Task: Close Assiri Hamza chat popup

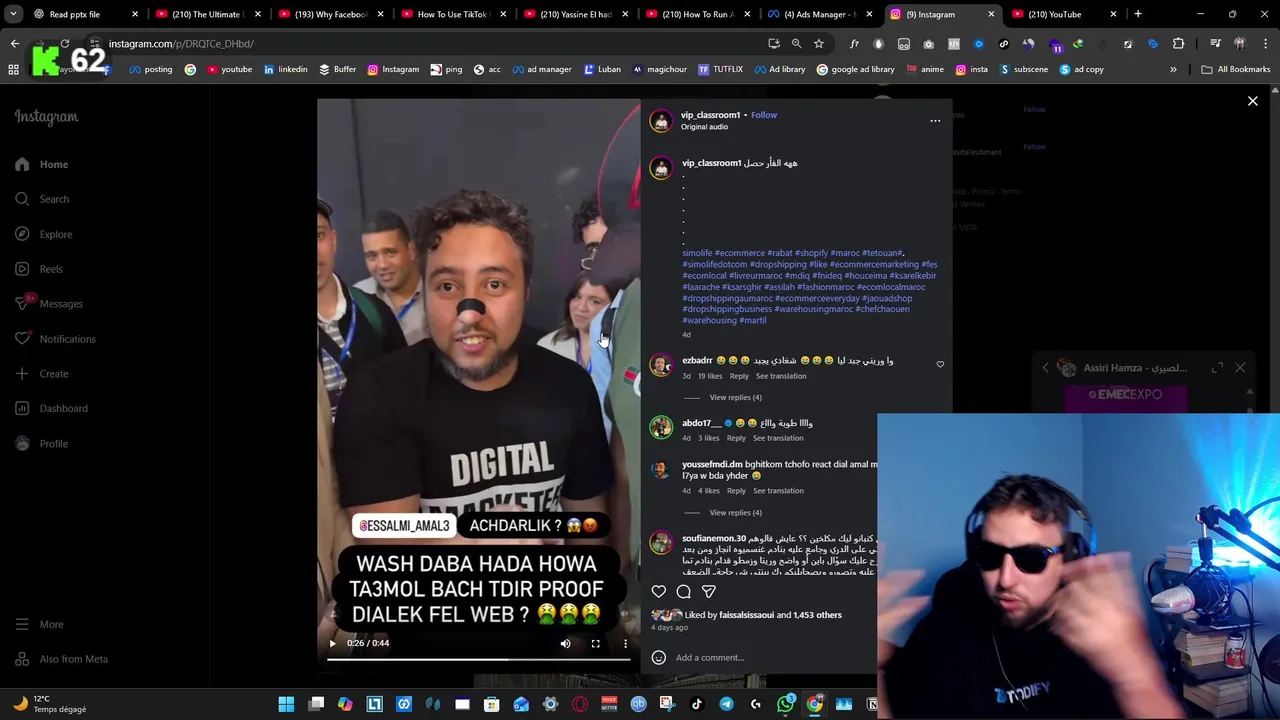Action: (x=1240, y=368)
